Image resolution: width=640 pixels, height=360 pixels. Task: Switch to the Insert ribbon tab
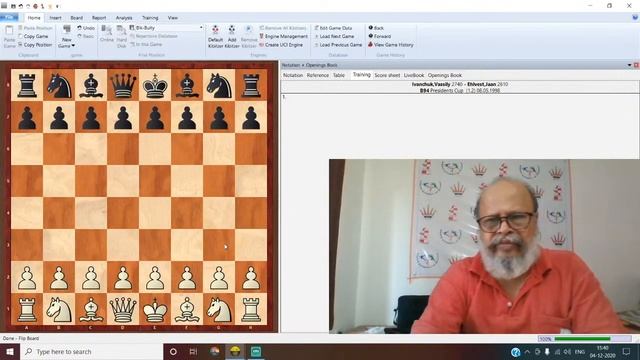55,18
